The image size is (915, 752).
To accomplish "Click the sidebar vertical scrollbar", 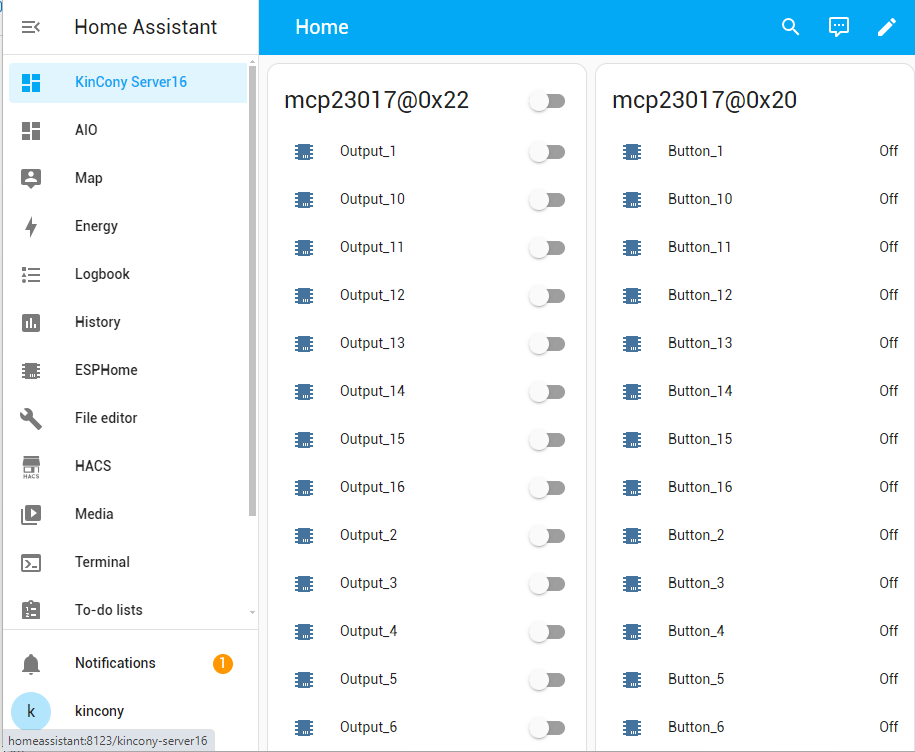I will coord(252,290).
